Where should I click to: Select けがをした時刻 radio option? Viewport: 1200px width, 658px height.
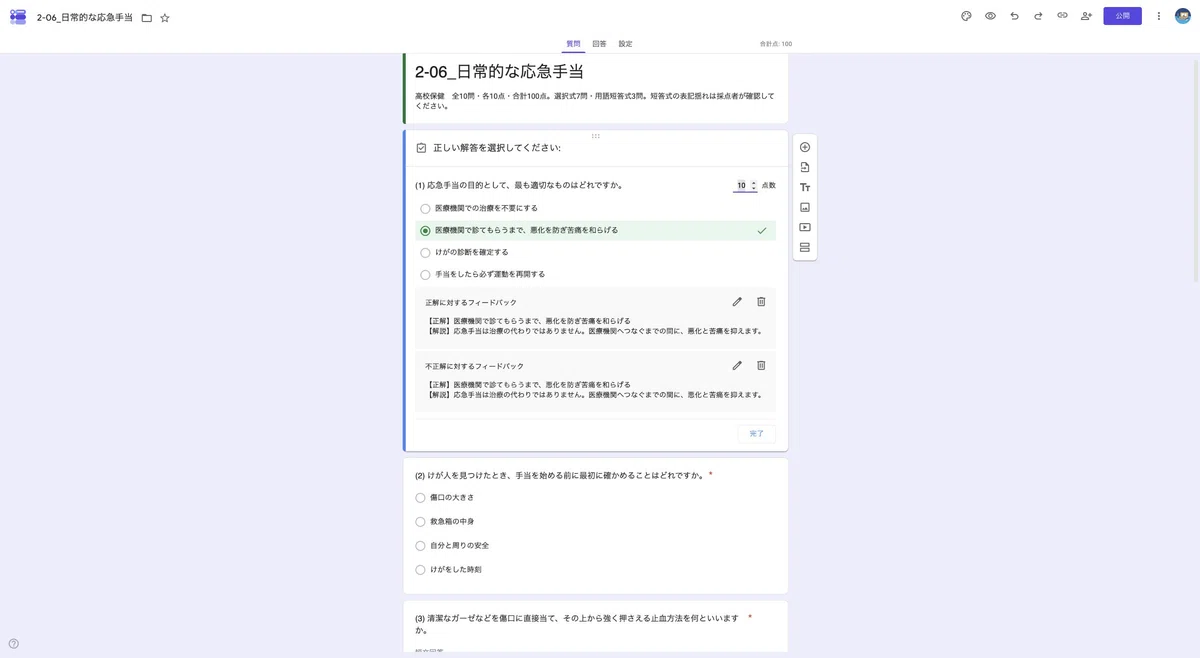point(420,569)
